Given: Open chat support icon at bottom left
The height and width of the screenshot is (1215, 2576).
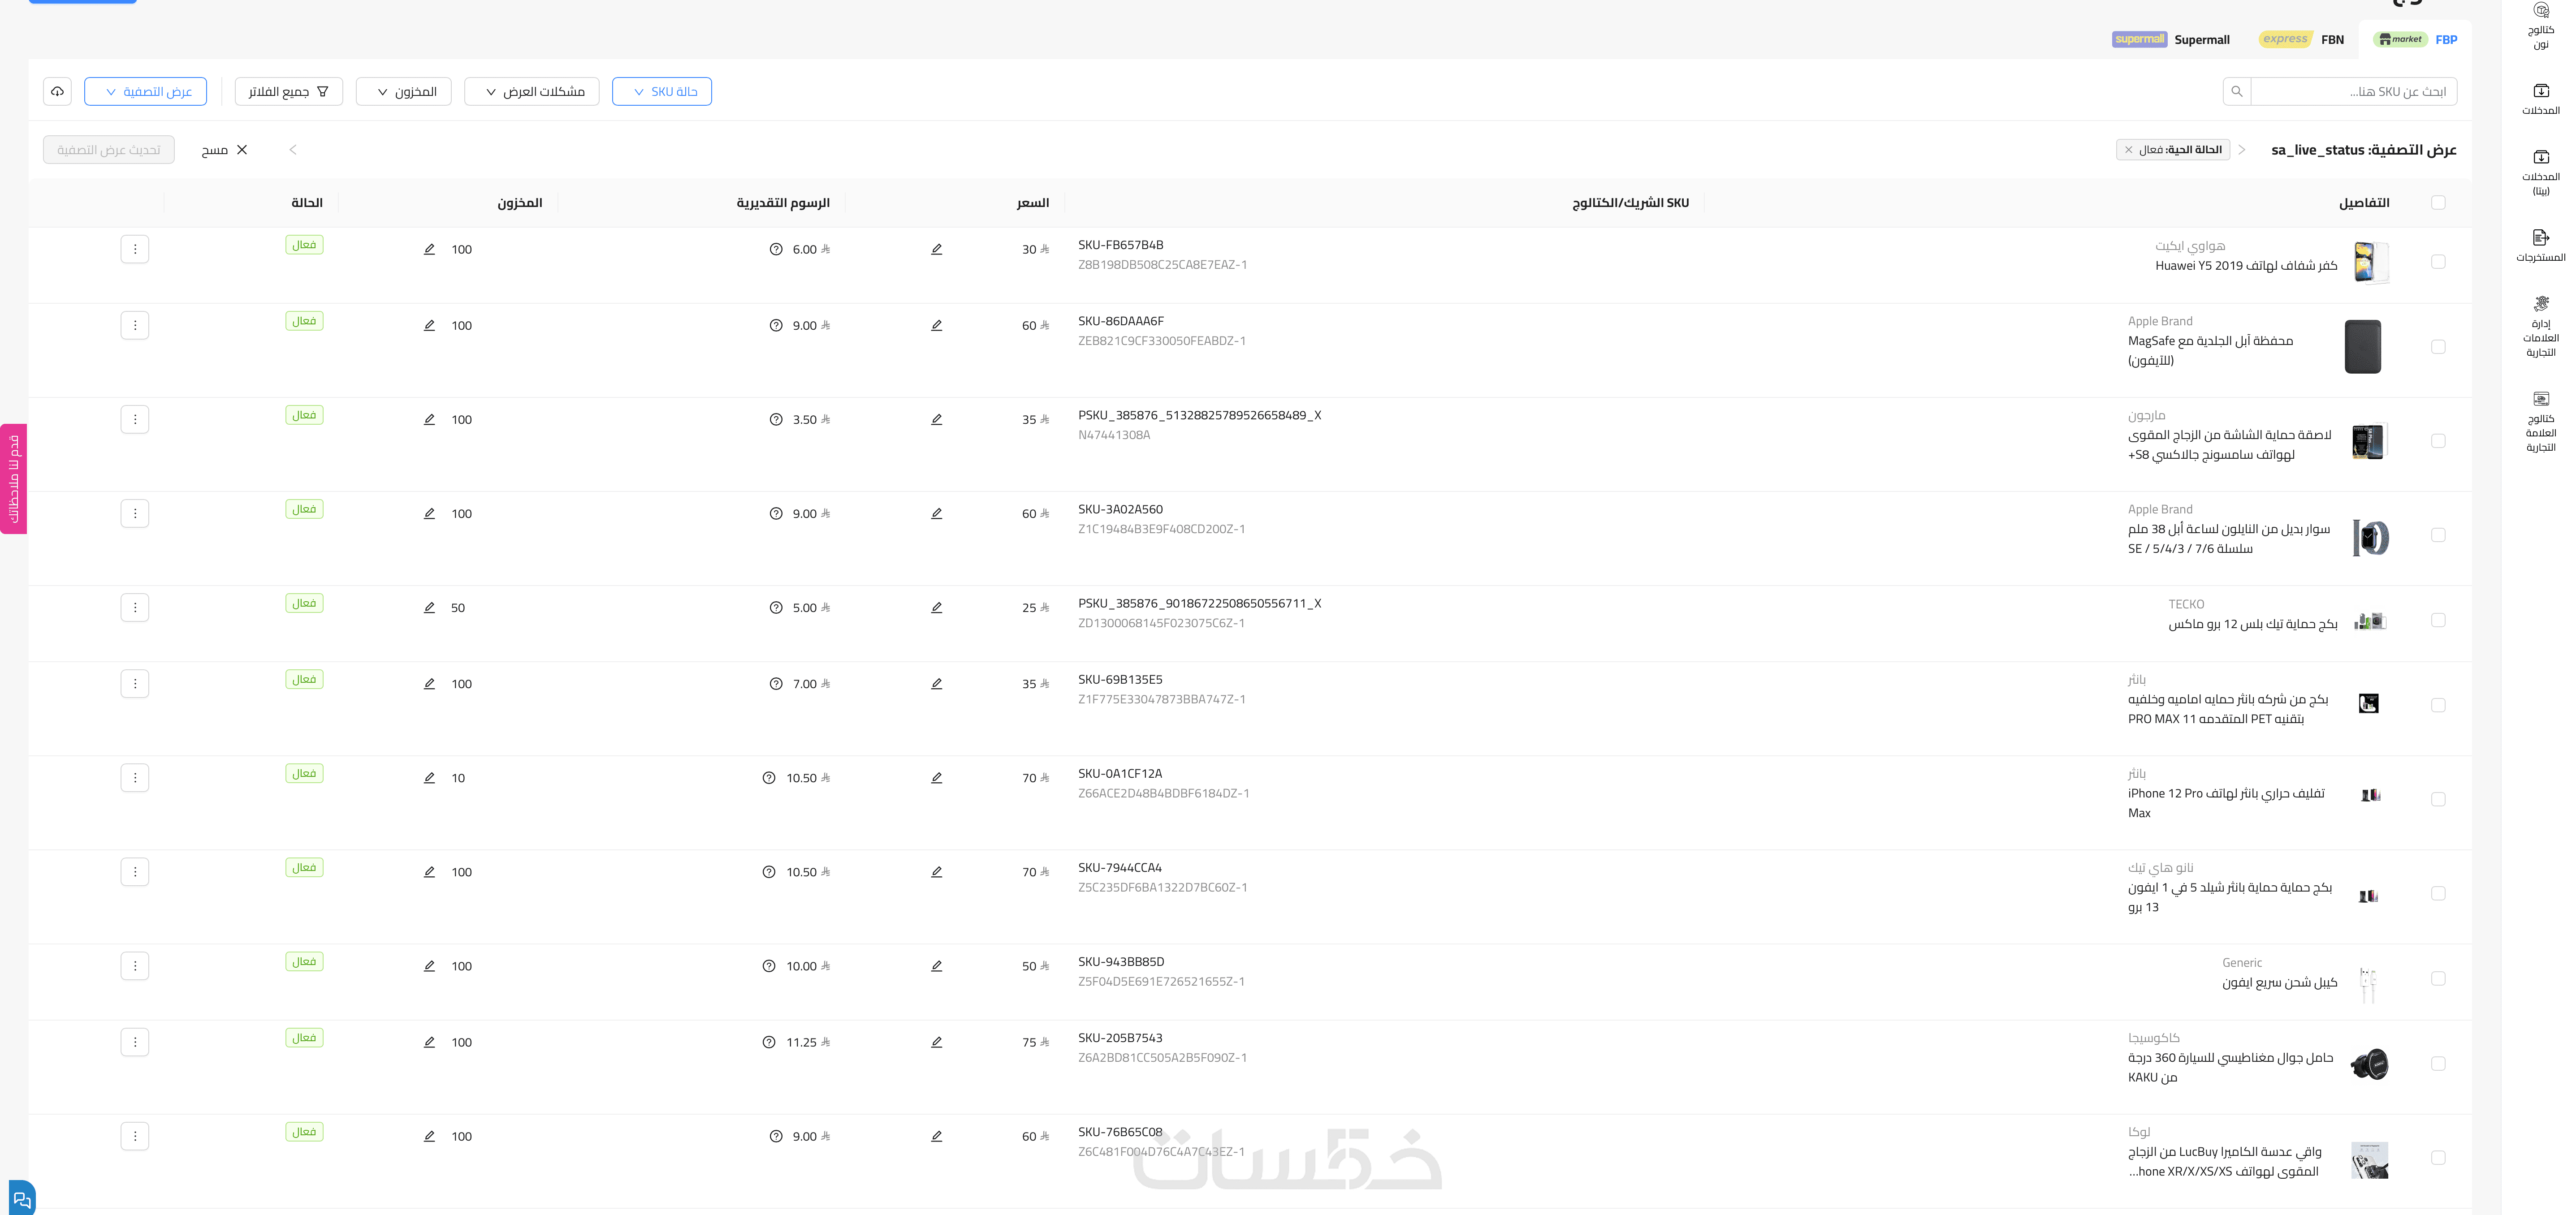Looking at the screenshot, I should pyautogui.click(x=21, y=1199).
